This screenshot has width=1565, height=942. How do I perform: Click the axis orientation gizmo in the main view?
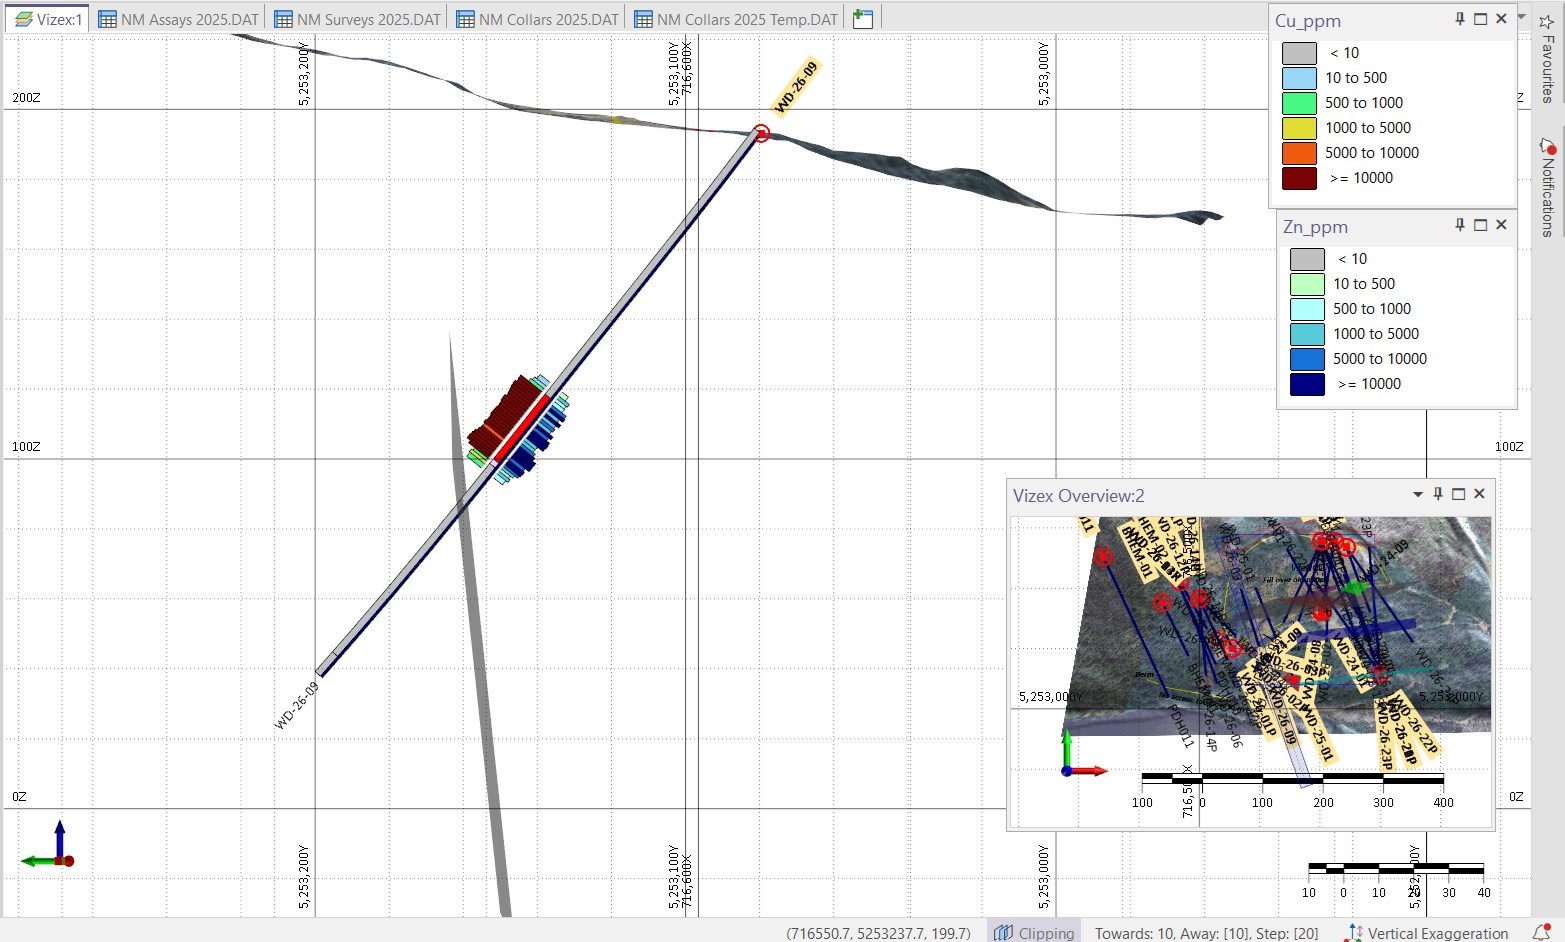click(48, 846)
